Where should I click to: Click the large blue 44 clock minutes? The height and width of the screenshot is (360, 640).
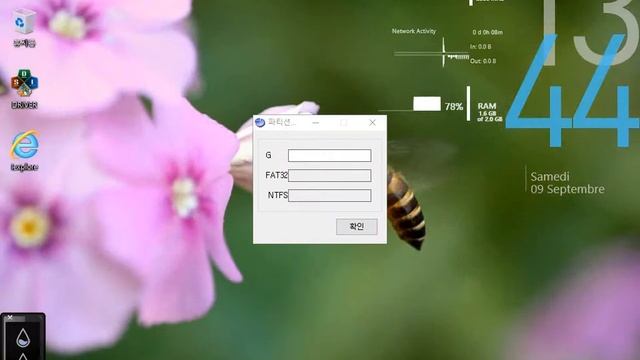point(571,91)
